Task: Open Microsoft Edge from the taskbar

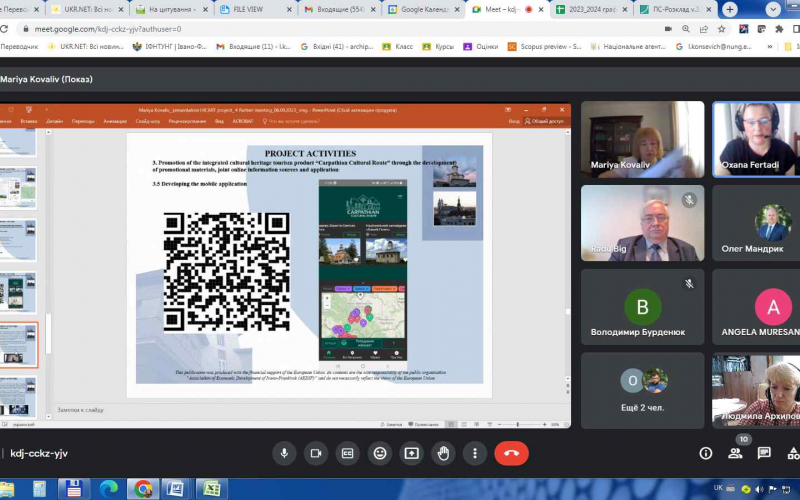Action: [109, 489]
